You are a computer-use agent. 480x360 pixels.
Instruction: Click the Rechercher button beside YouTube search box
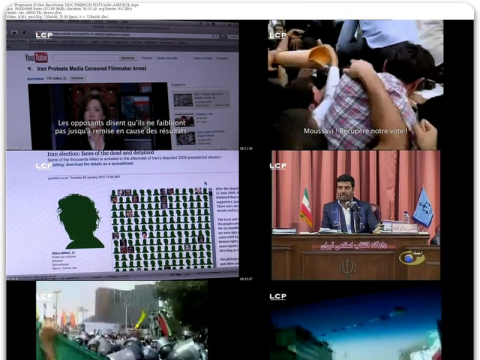(x=128, y=58)
